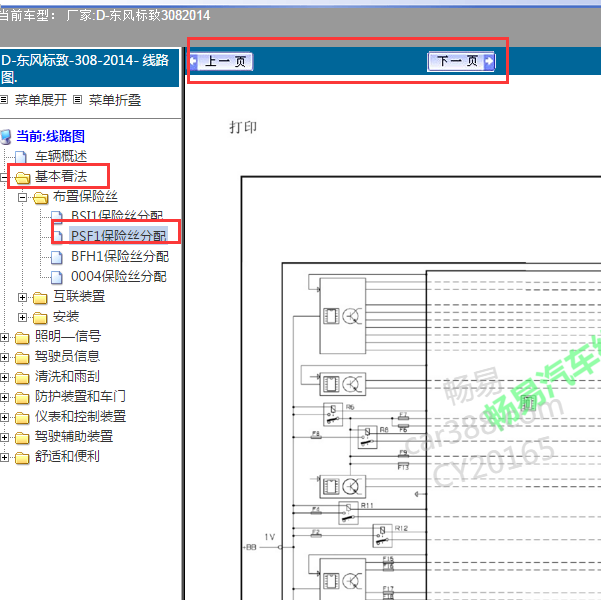Click the icon beside 菜单展开

click(x=4, y=100)
